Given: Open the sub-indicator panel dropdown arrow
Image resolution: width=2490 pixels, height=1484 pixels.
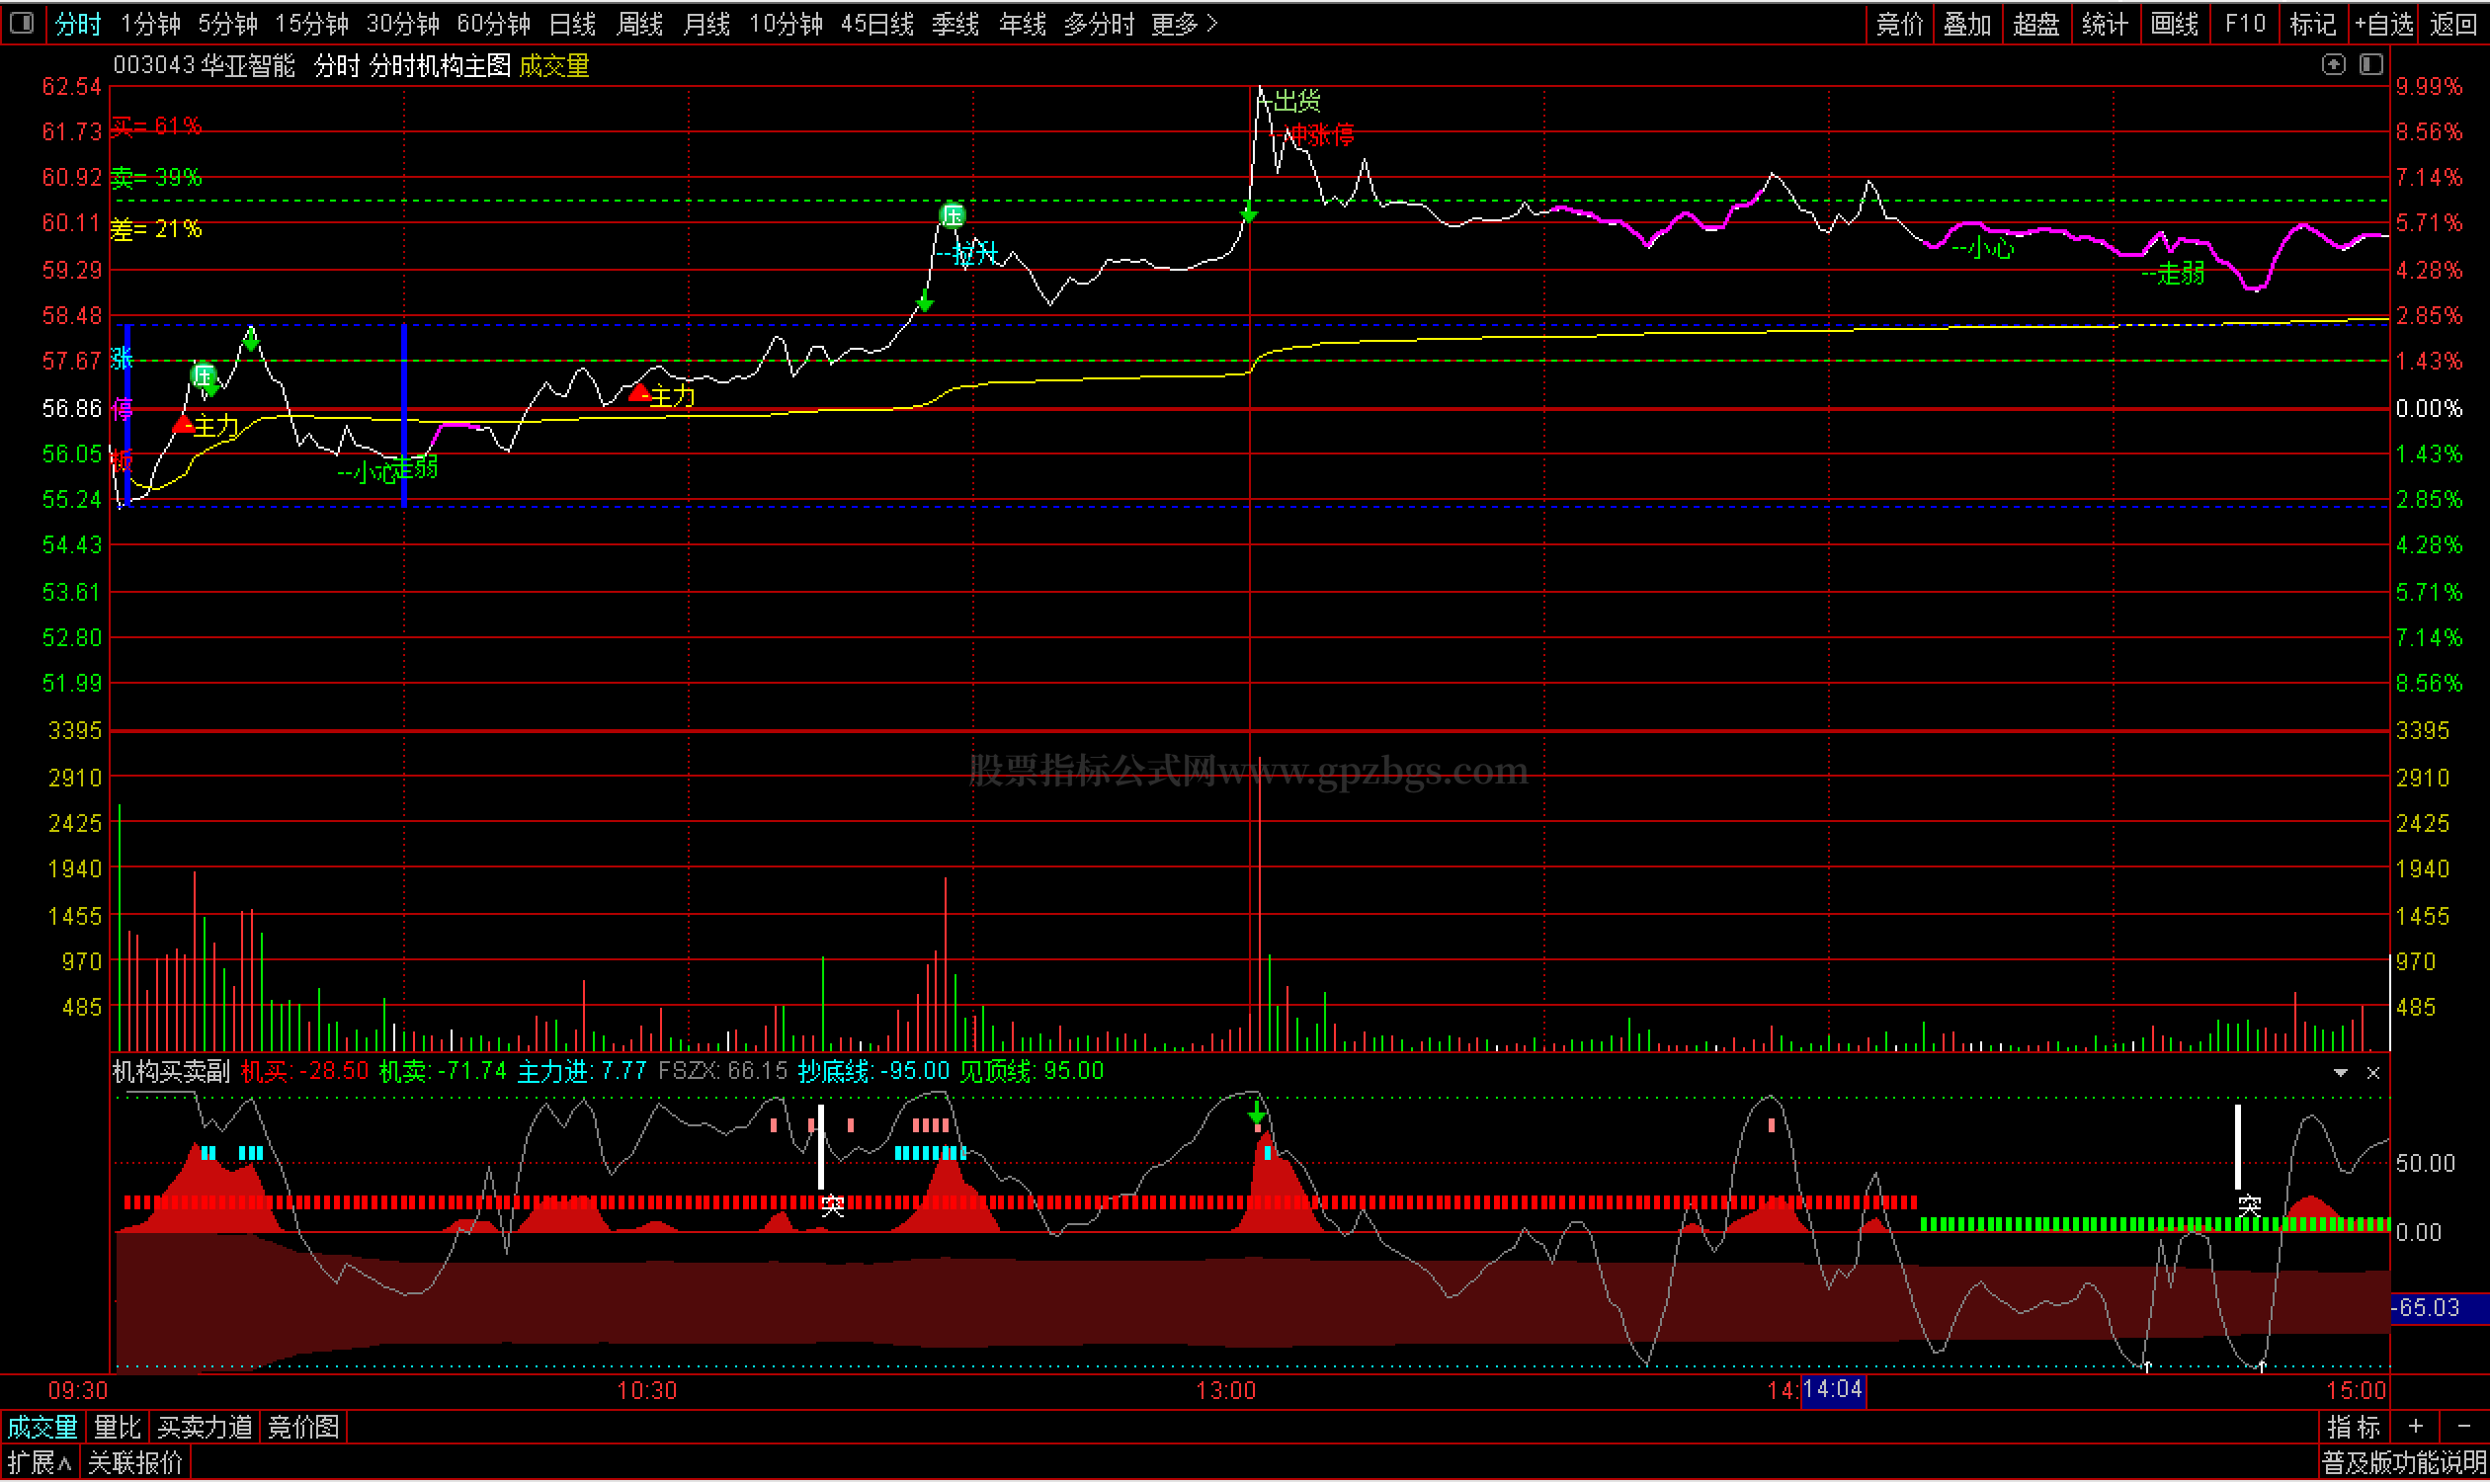Looking at the screenshot, I should pyautogui.click(x=2340, y=1073).
